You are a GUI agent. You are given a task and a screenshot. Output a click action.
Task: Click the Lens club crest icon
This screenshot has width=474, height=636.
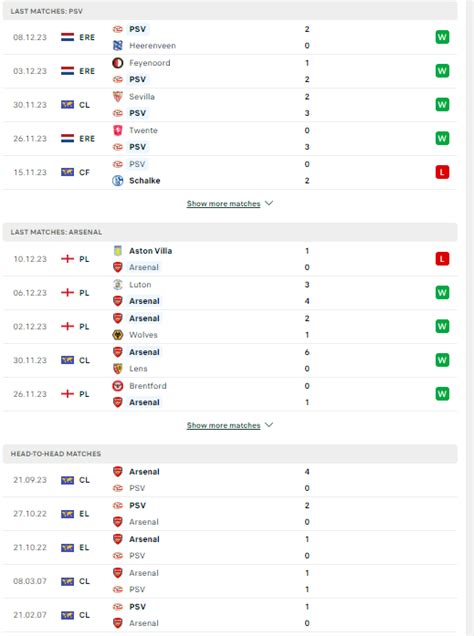[x=118, y=368]
